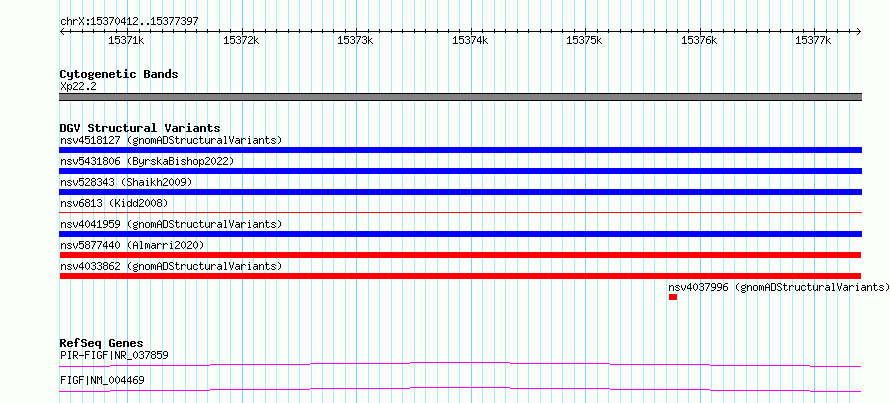
Task: Click the 15374k ruler tick label
Action: coord(470,41)
